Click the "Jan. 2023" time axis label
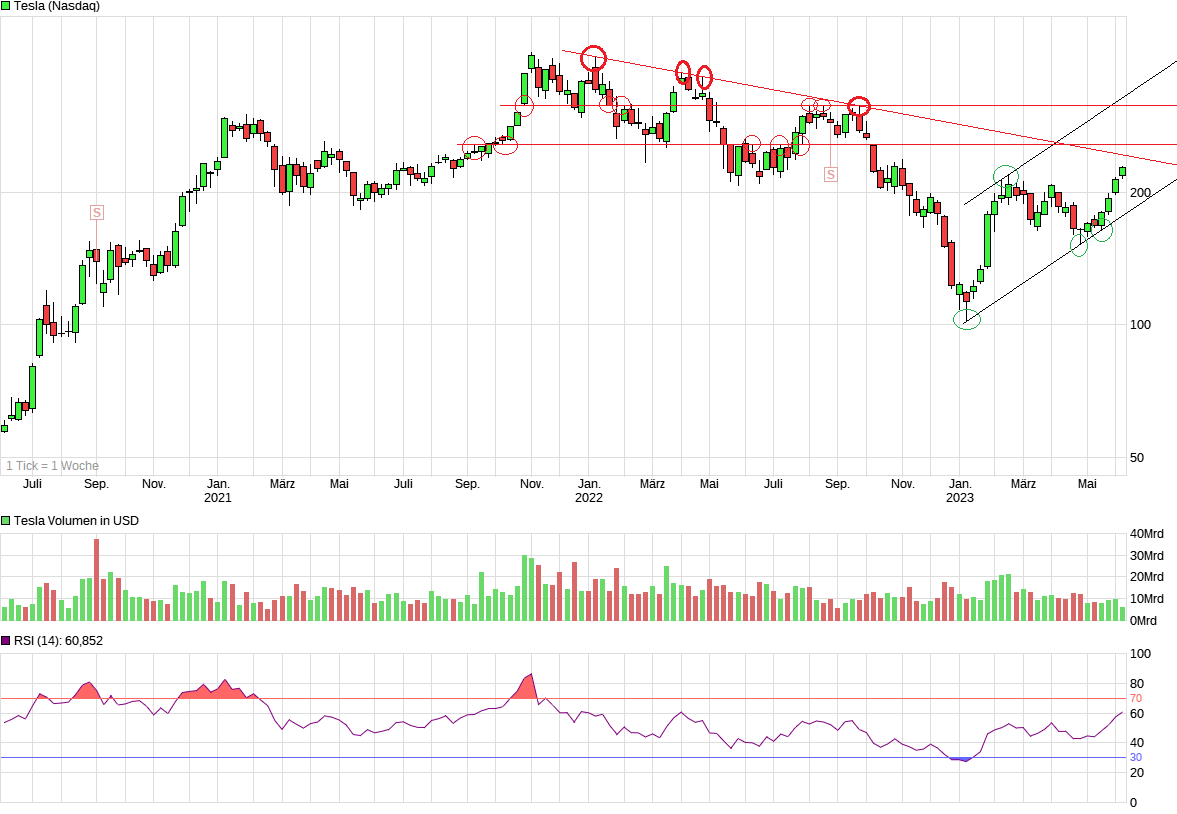 pos(959,490)
